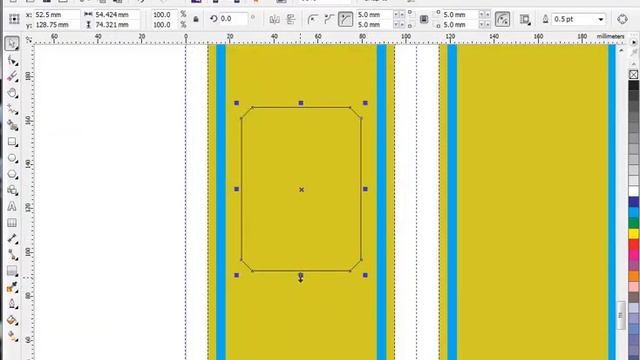Click the right-middle selection handle
This screenshot has width=640, height=360.
tap(365, 189)
